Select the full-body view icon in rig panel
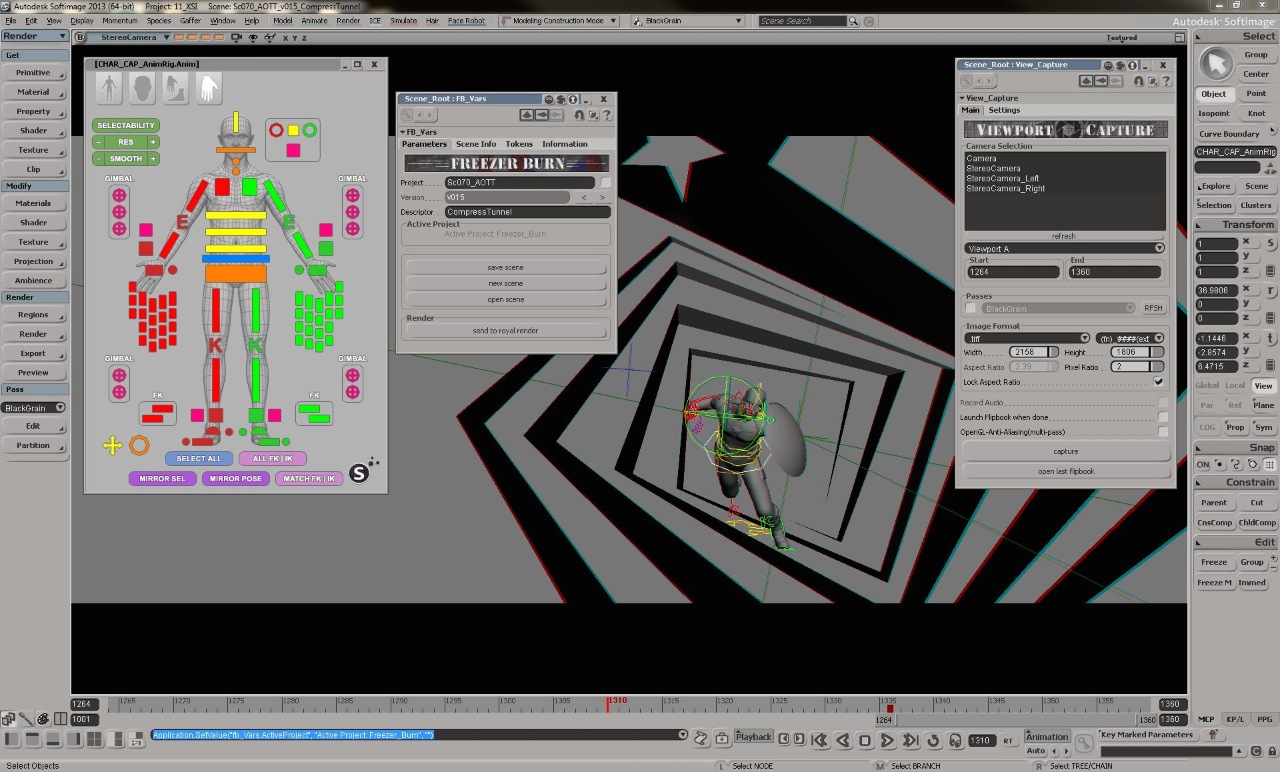 pyautogui.click(x=109, y=89)
